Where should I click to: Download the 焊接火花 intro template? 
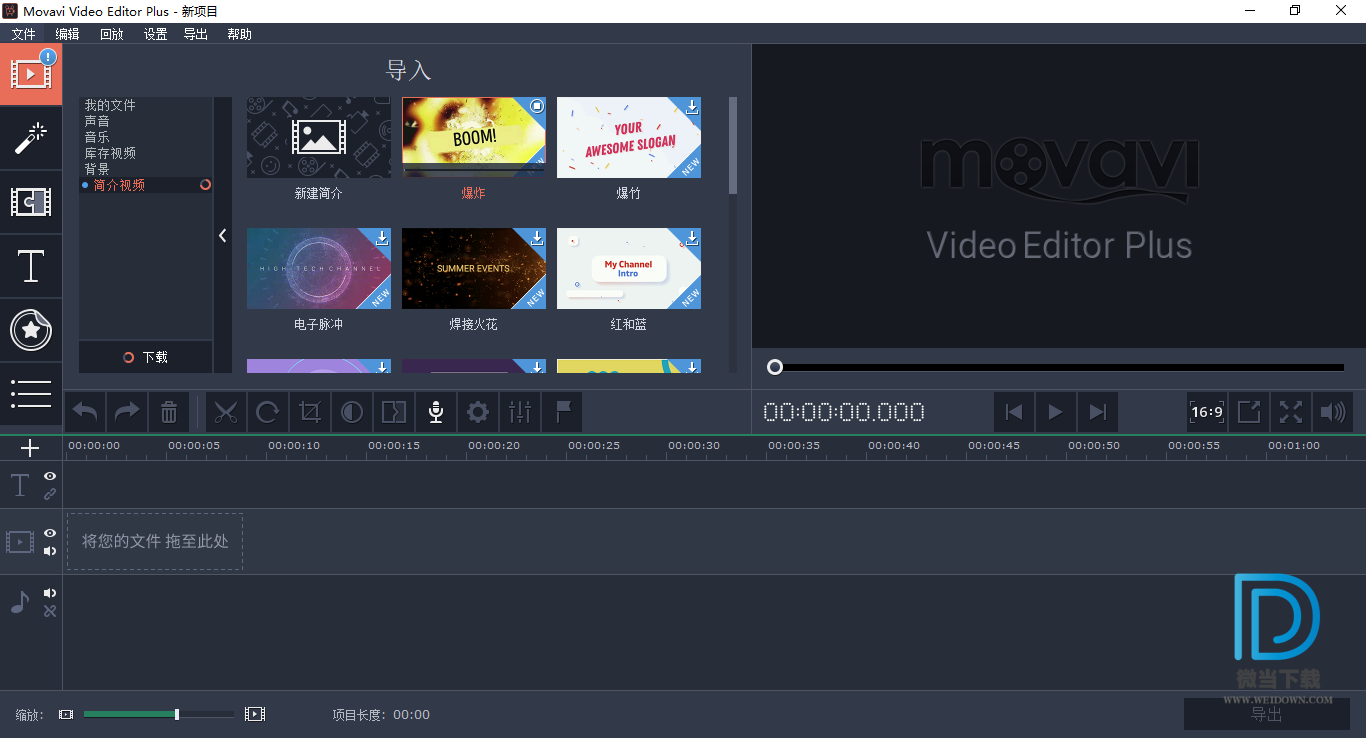[537, 237]
